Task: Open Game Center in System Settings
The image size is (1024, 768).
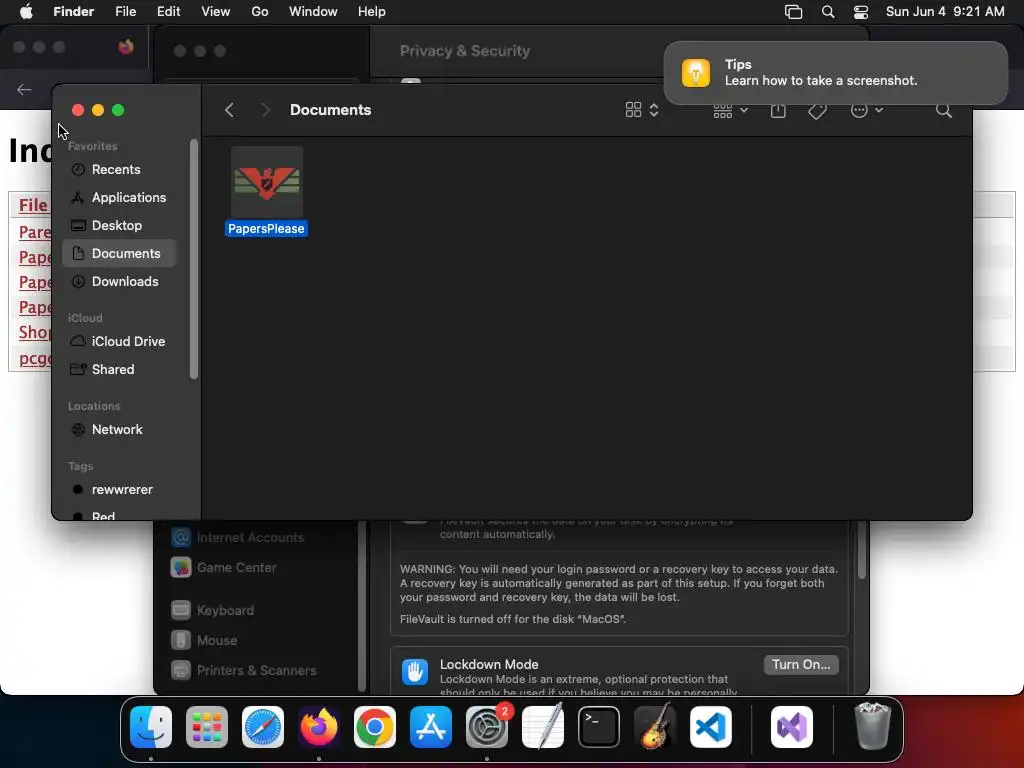Action: (x=223, y=568)
